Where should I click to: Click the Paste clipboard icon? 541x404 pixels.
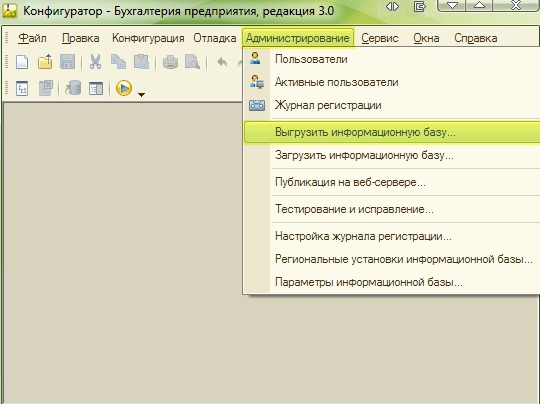(141, 62)
